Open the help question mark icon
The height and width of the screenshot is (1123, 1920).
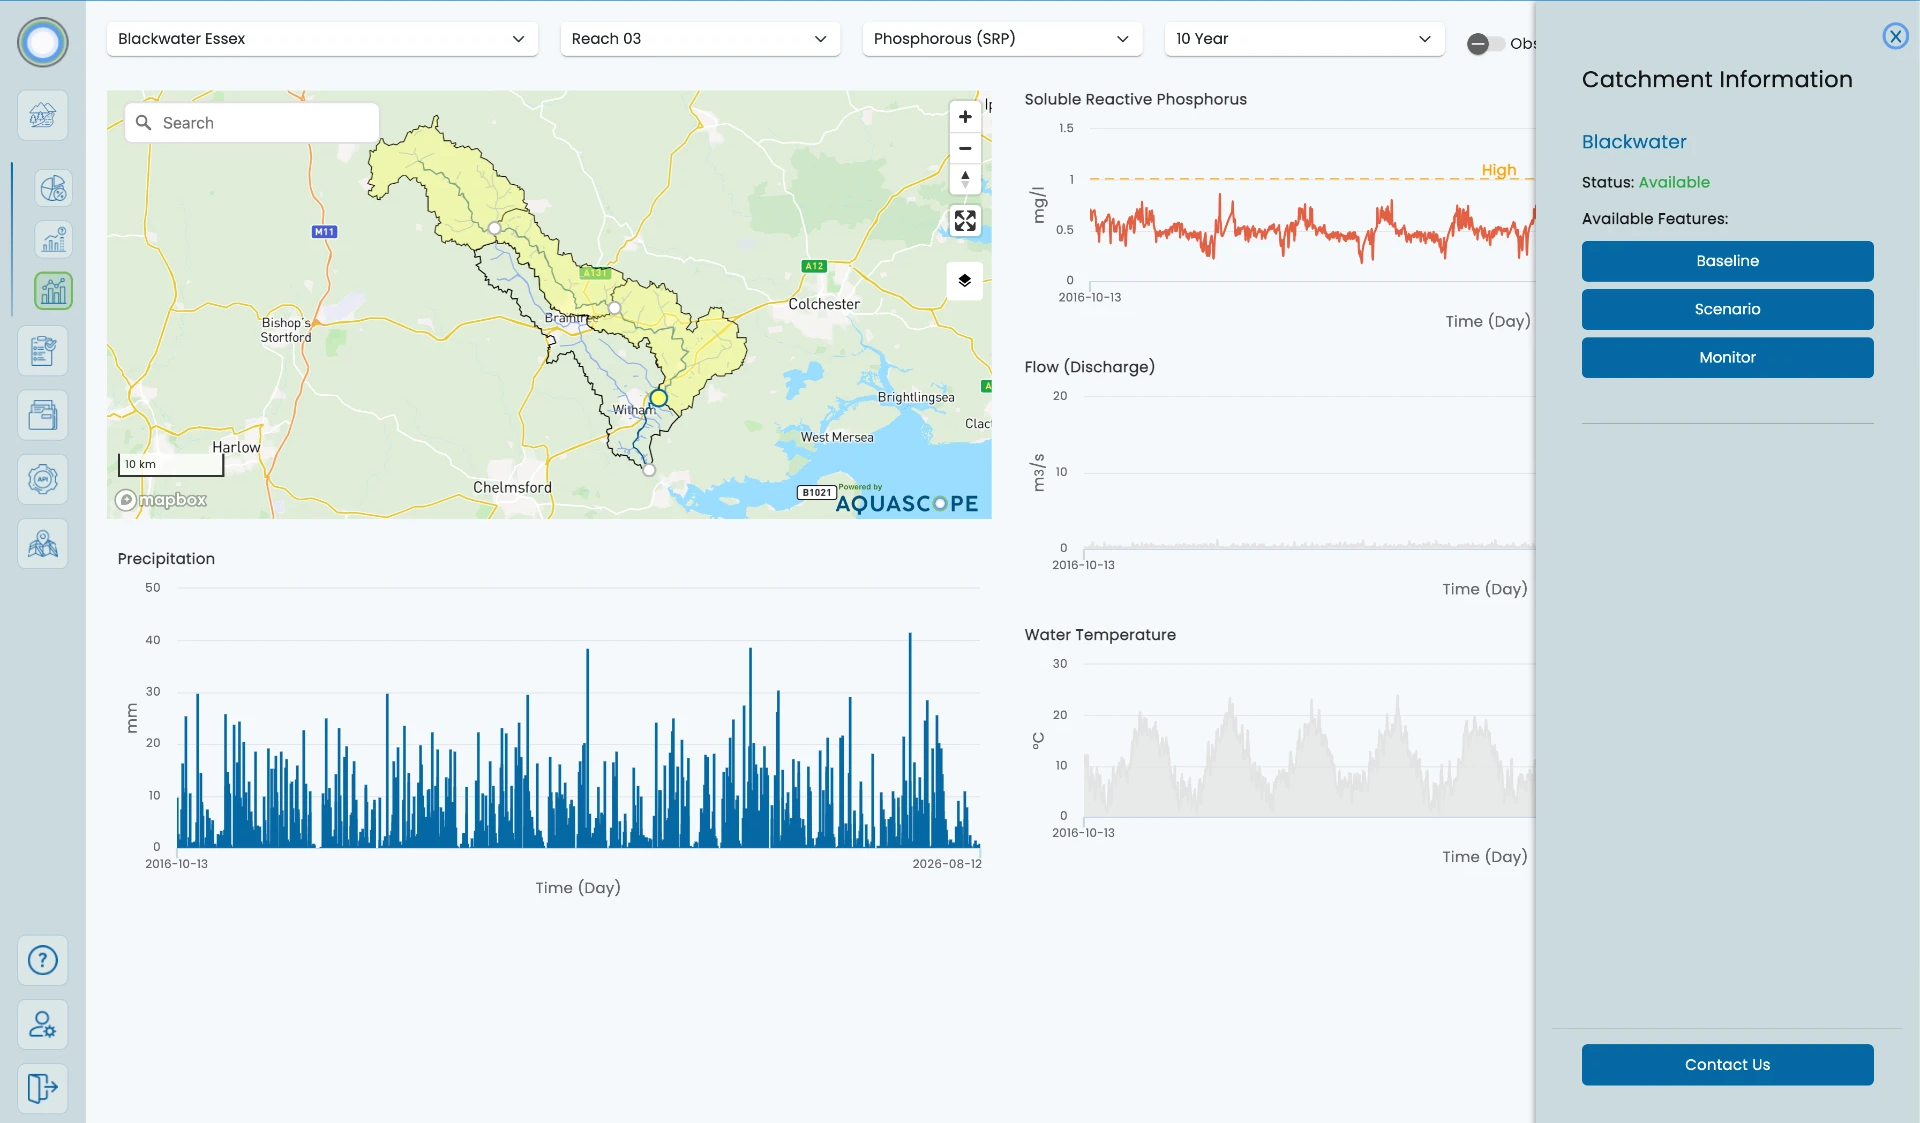pos(43,960)
